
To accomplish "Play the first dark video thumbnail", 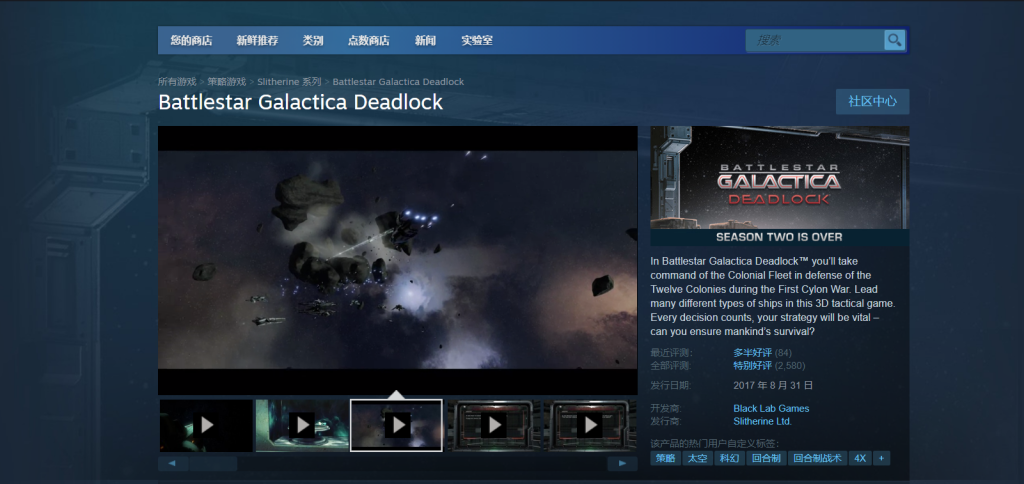I will (206, 425).
